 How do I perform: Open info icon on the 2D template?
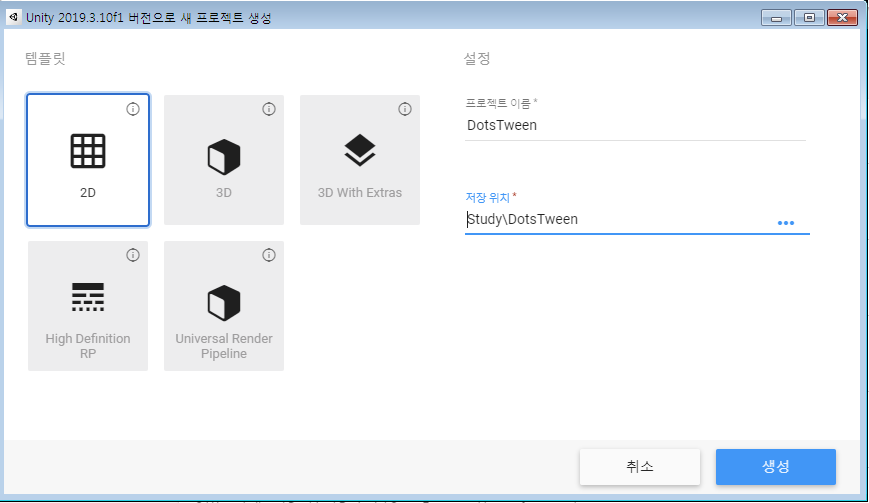point(133,109)
